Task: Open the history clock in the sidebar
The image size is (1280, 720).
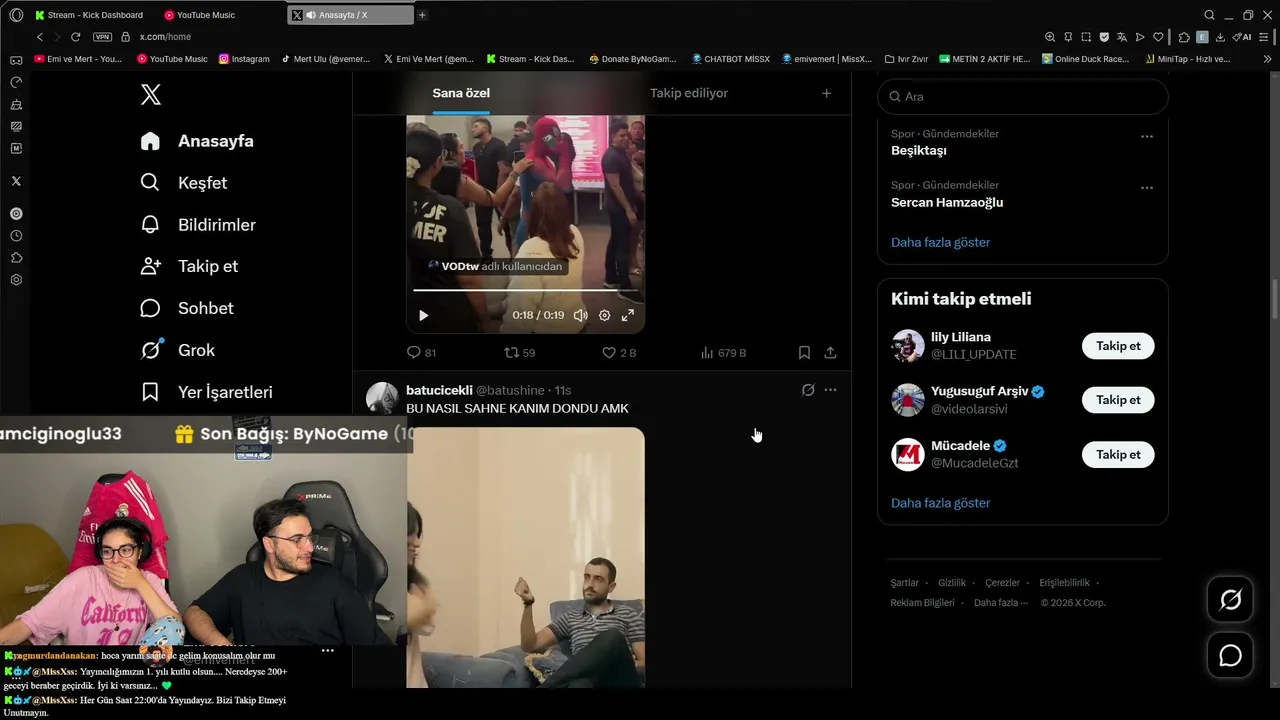Action: point(16,236)
